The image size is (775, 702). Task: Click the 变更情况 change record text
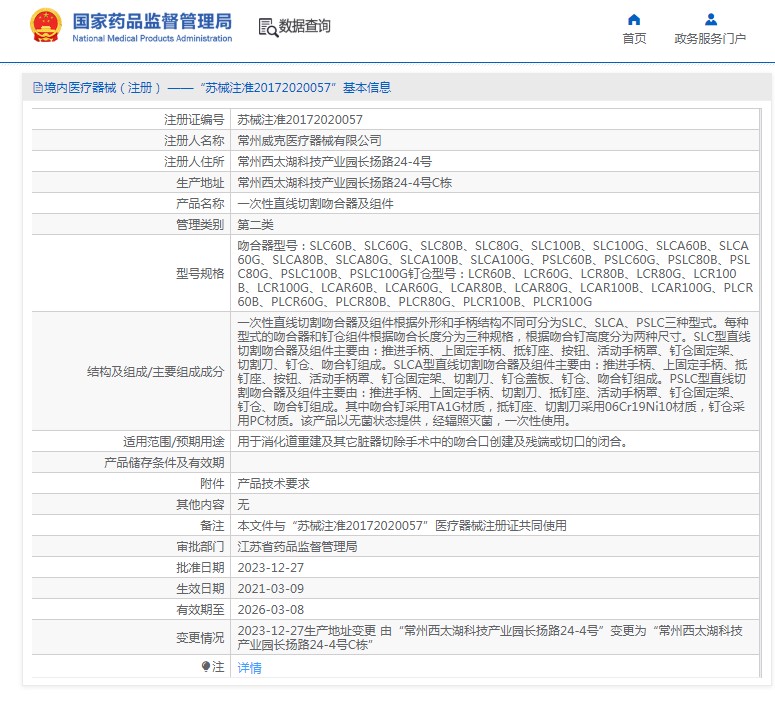coord(490,638)
